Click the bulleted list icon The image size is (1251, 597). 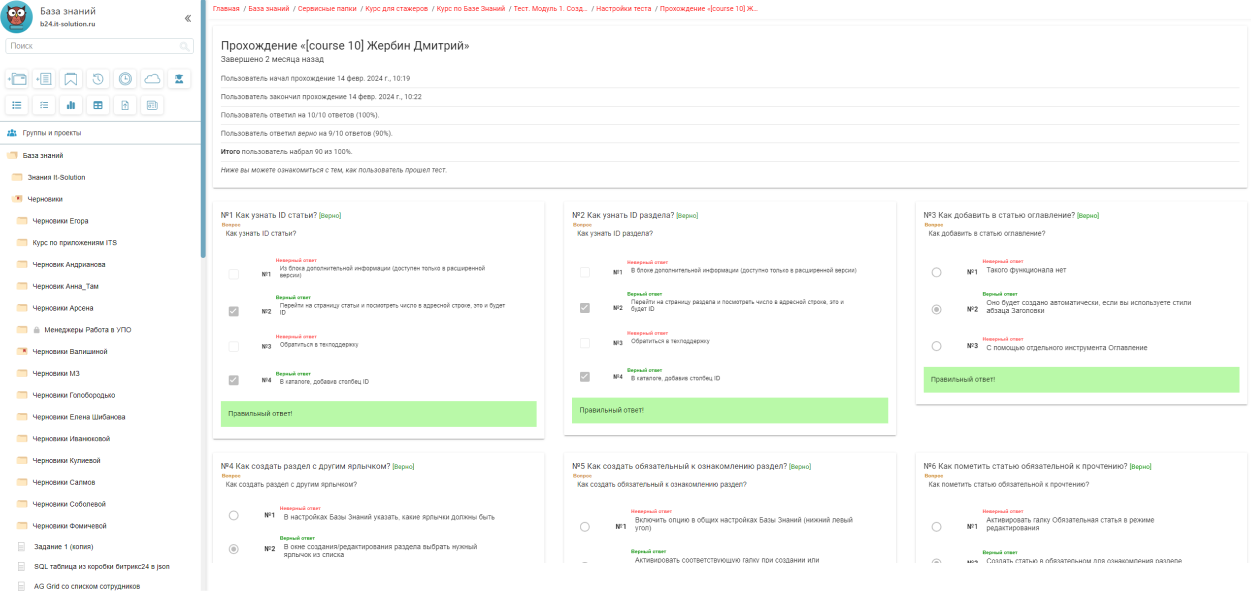pyautogui.click(x=17, y=105)
